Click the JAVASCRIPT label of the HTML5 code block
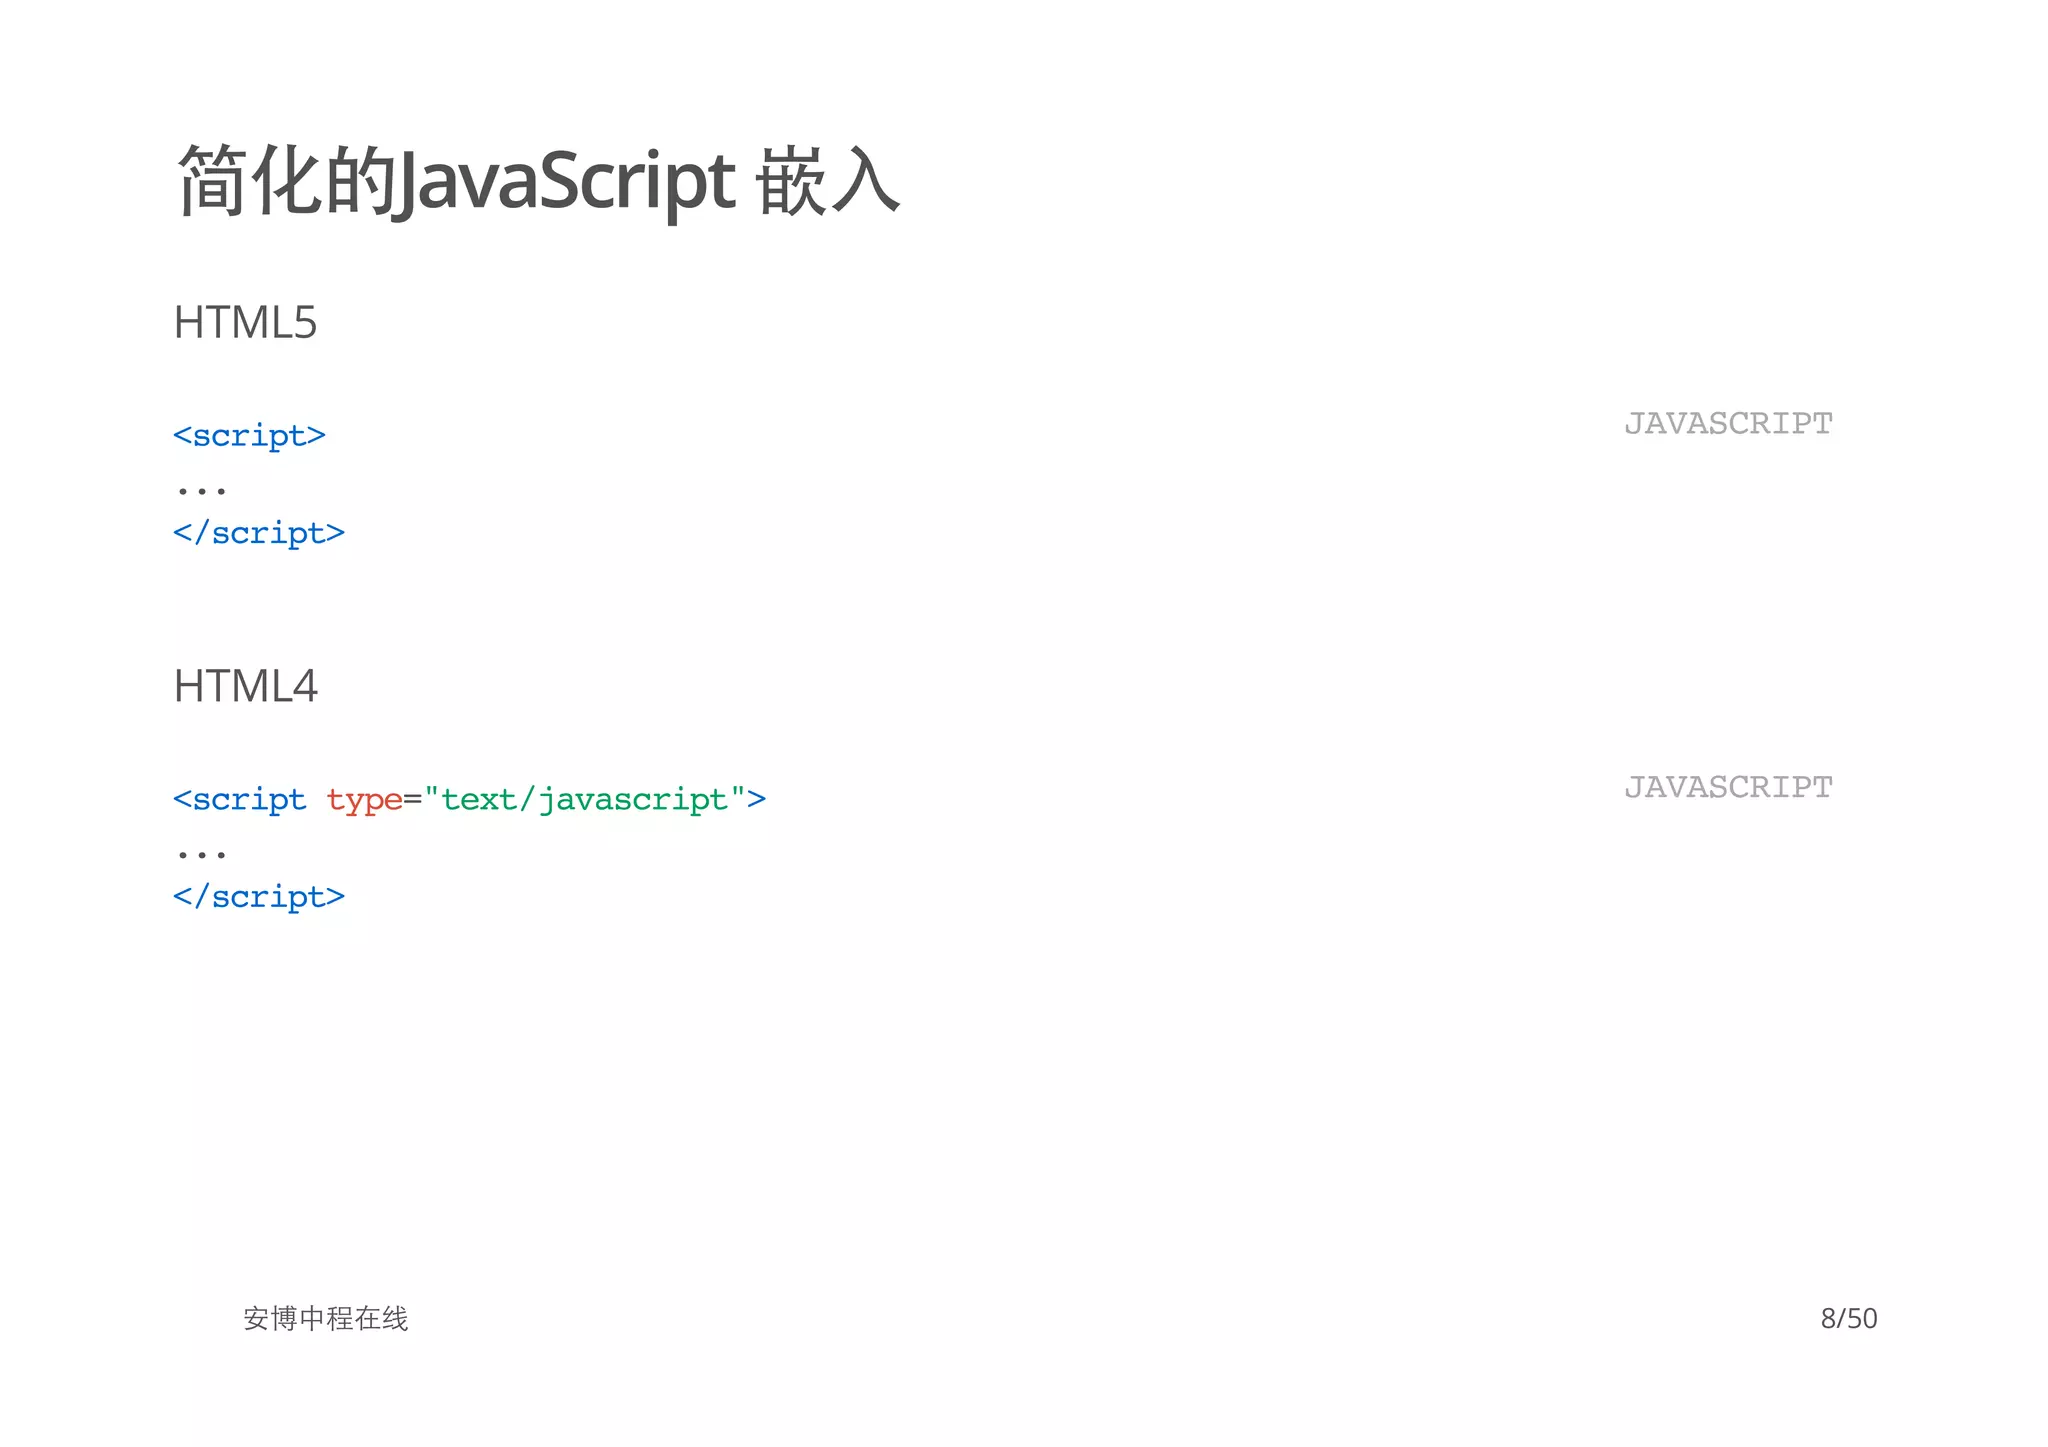Image resolution: width=2048 pixels, height=1447 pixels. (1728, 423)
